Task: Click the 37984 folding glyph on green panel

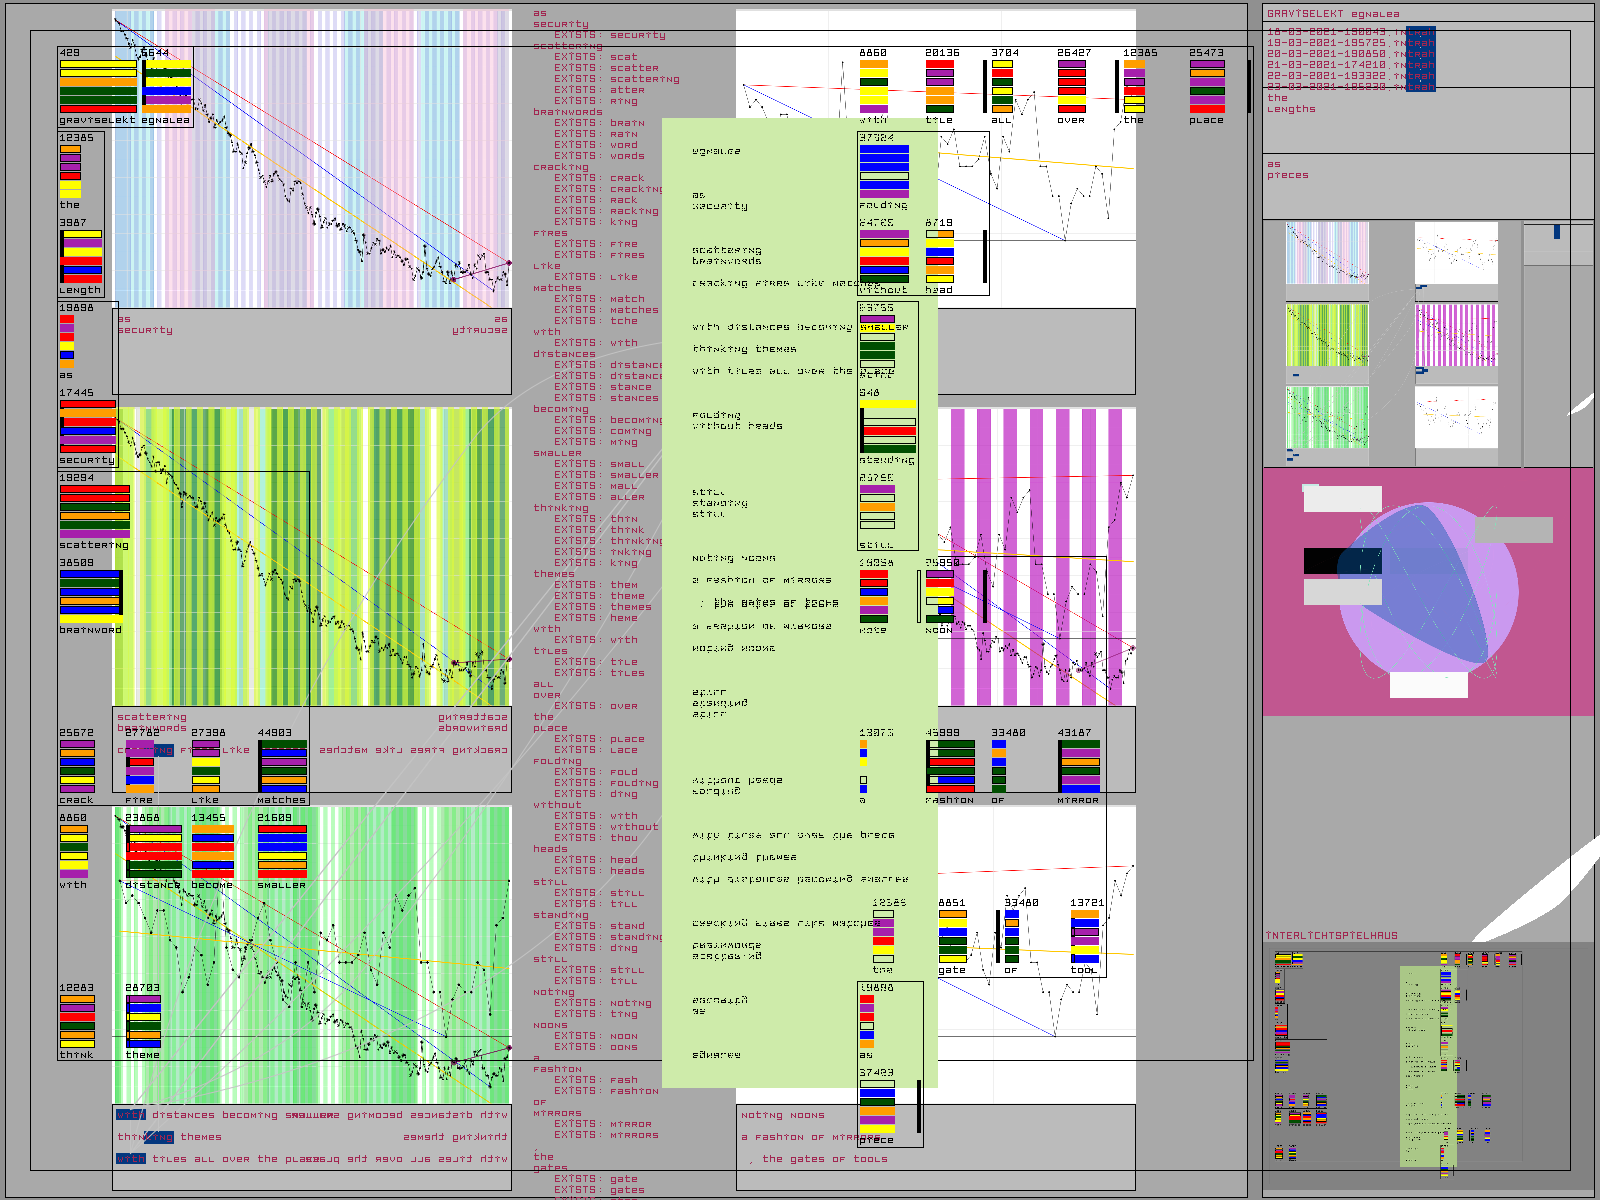Action: click(x=884, y=171)
